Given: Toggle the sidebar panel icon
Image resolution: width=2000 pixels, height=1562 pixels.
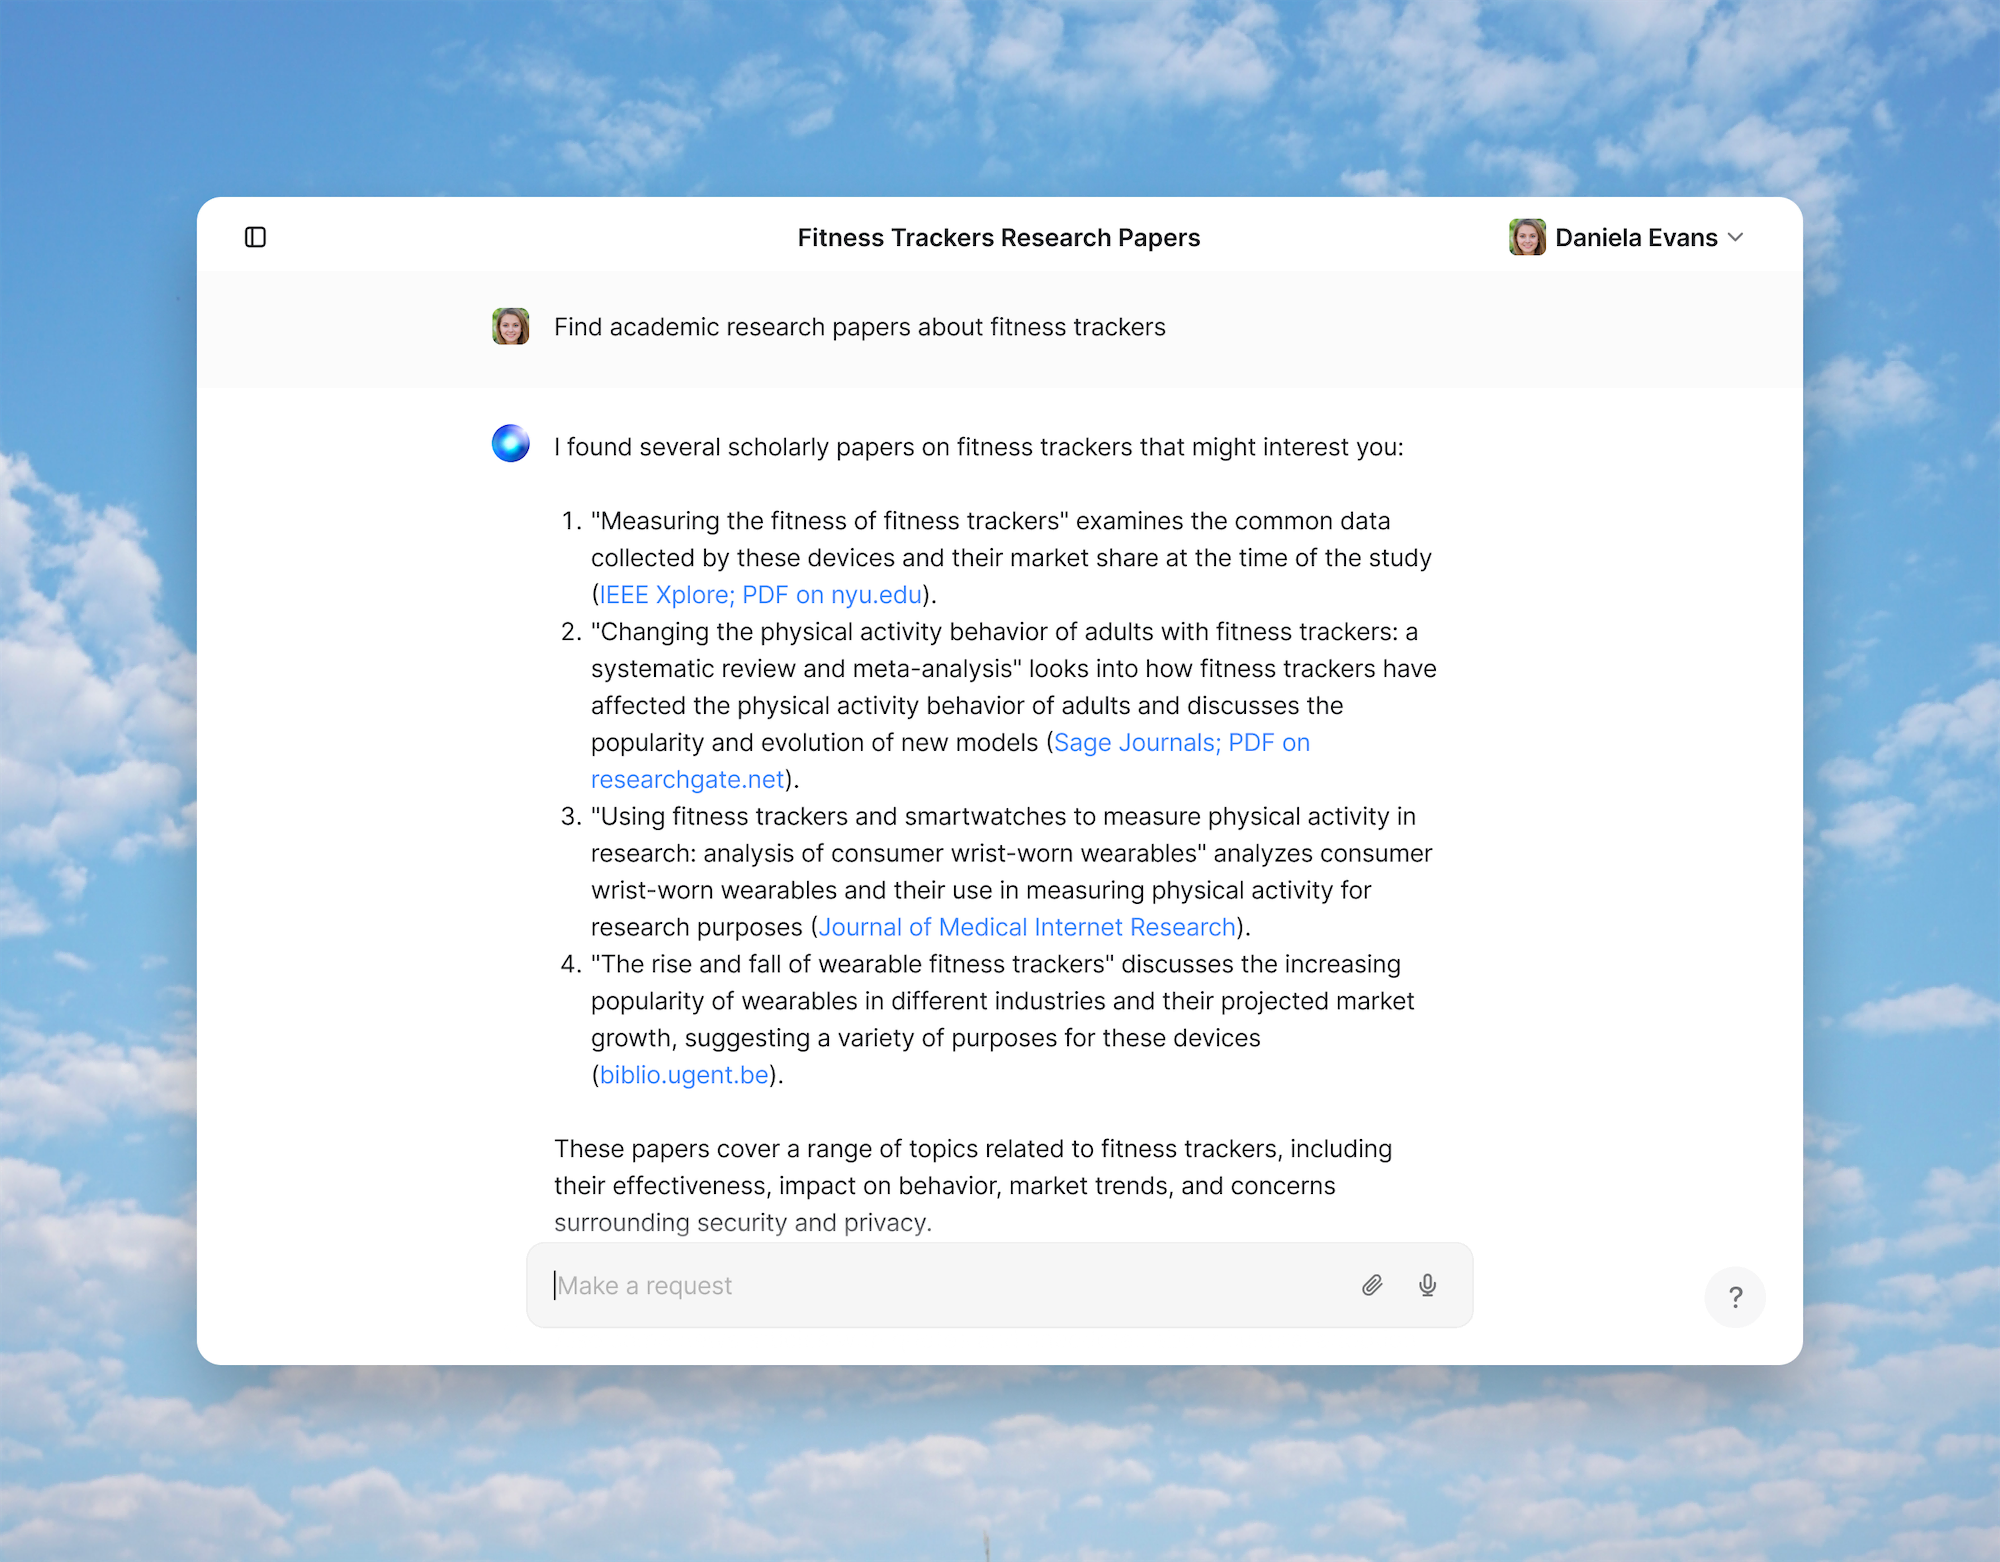Looking at the screenshot, I should click(255, 237).
